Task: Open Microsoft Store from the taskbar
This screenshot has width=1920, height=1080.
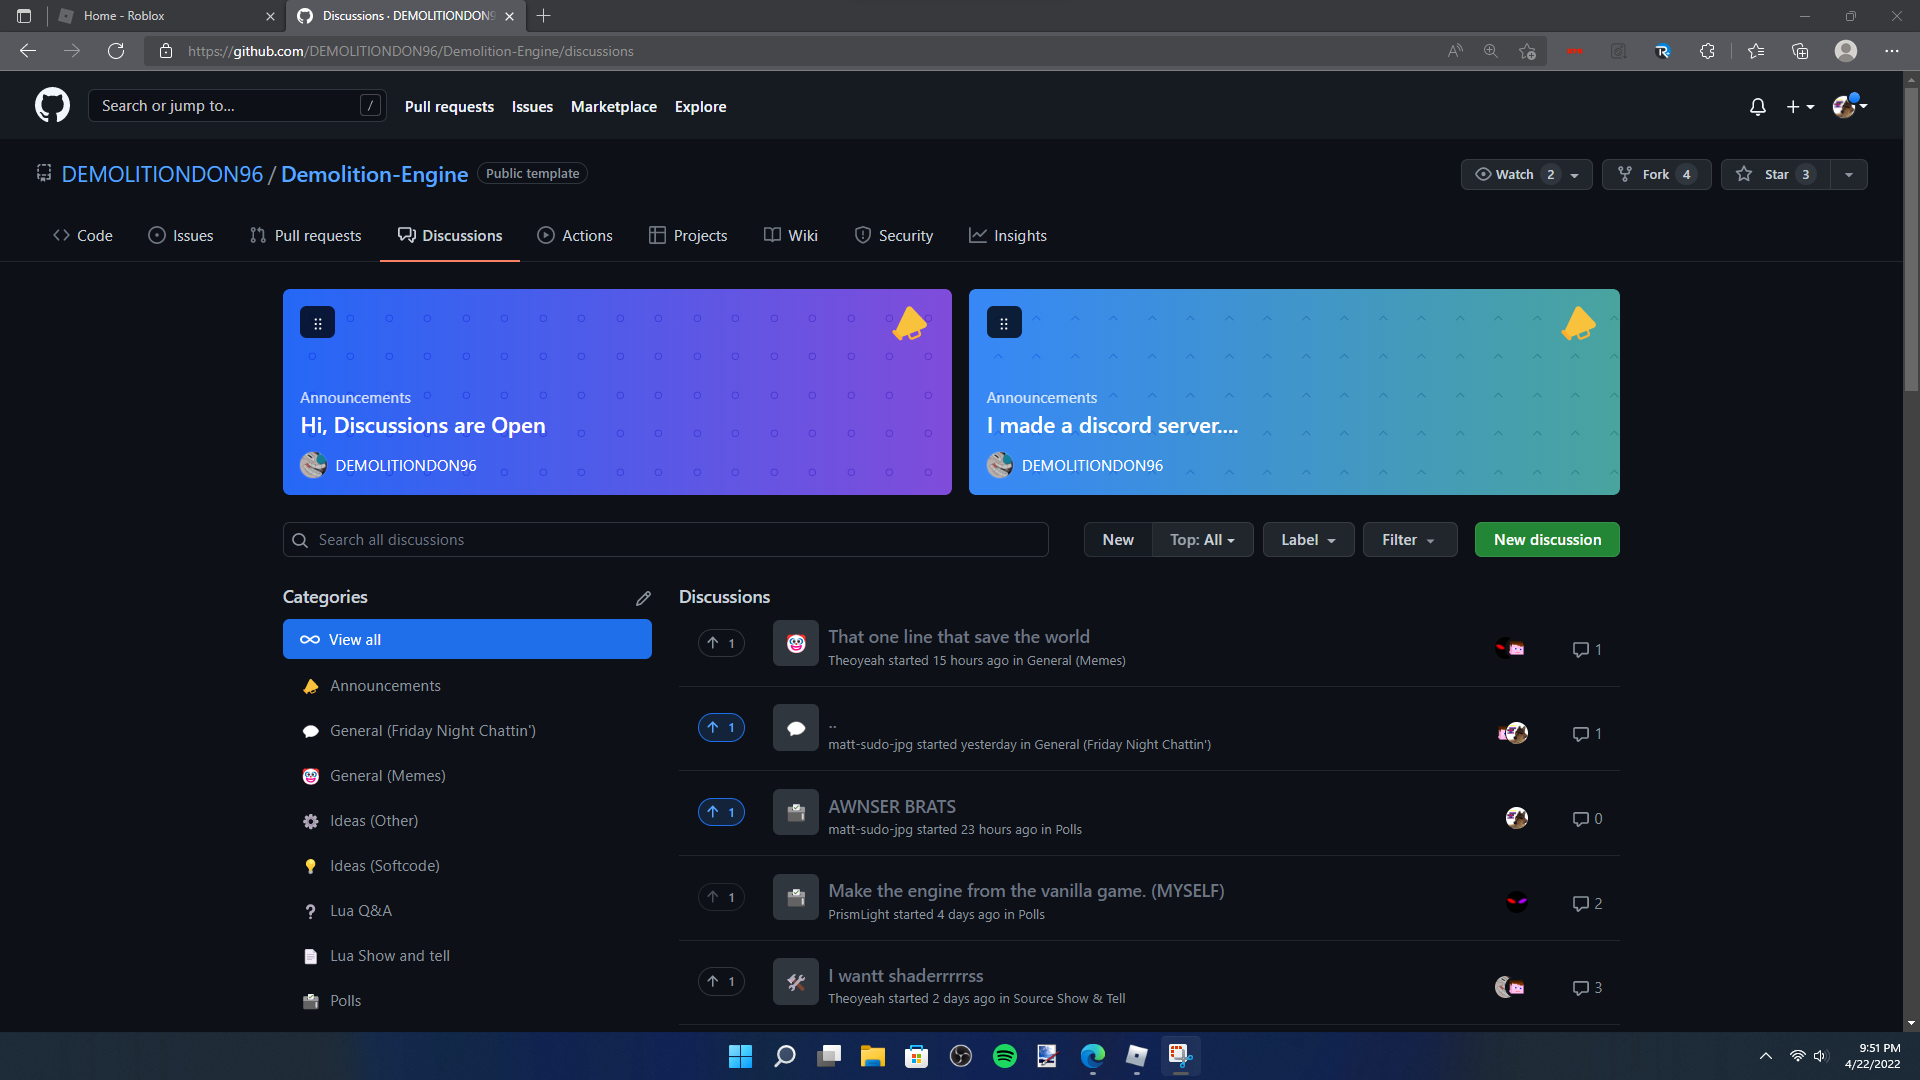Action: coord(916,1056)
